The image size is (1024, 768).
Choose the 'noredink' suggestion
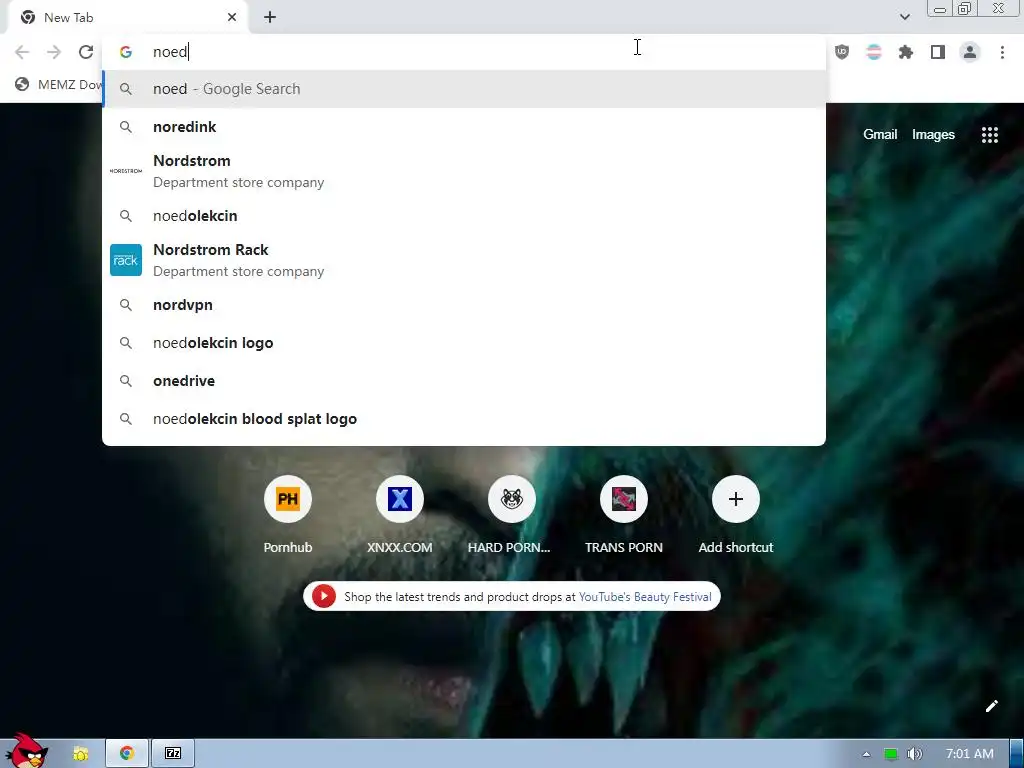464,127
